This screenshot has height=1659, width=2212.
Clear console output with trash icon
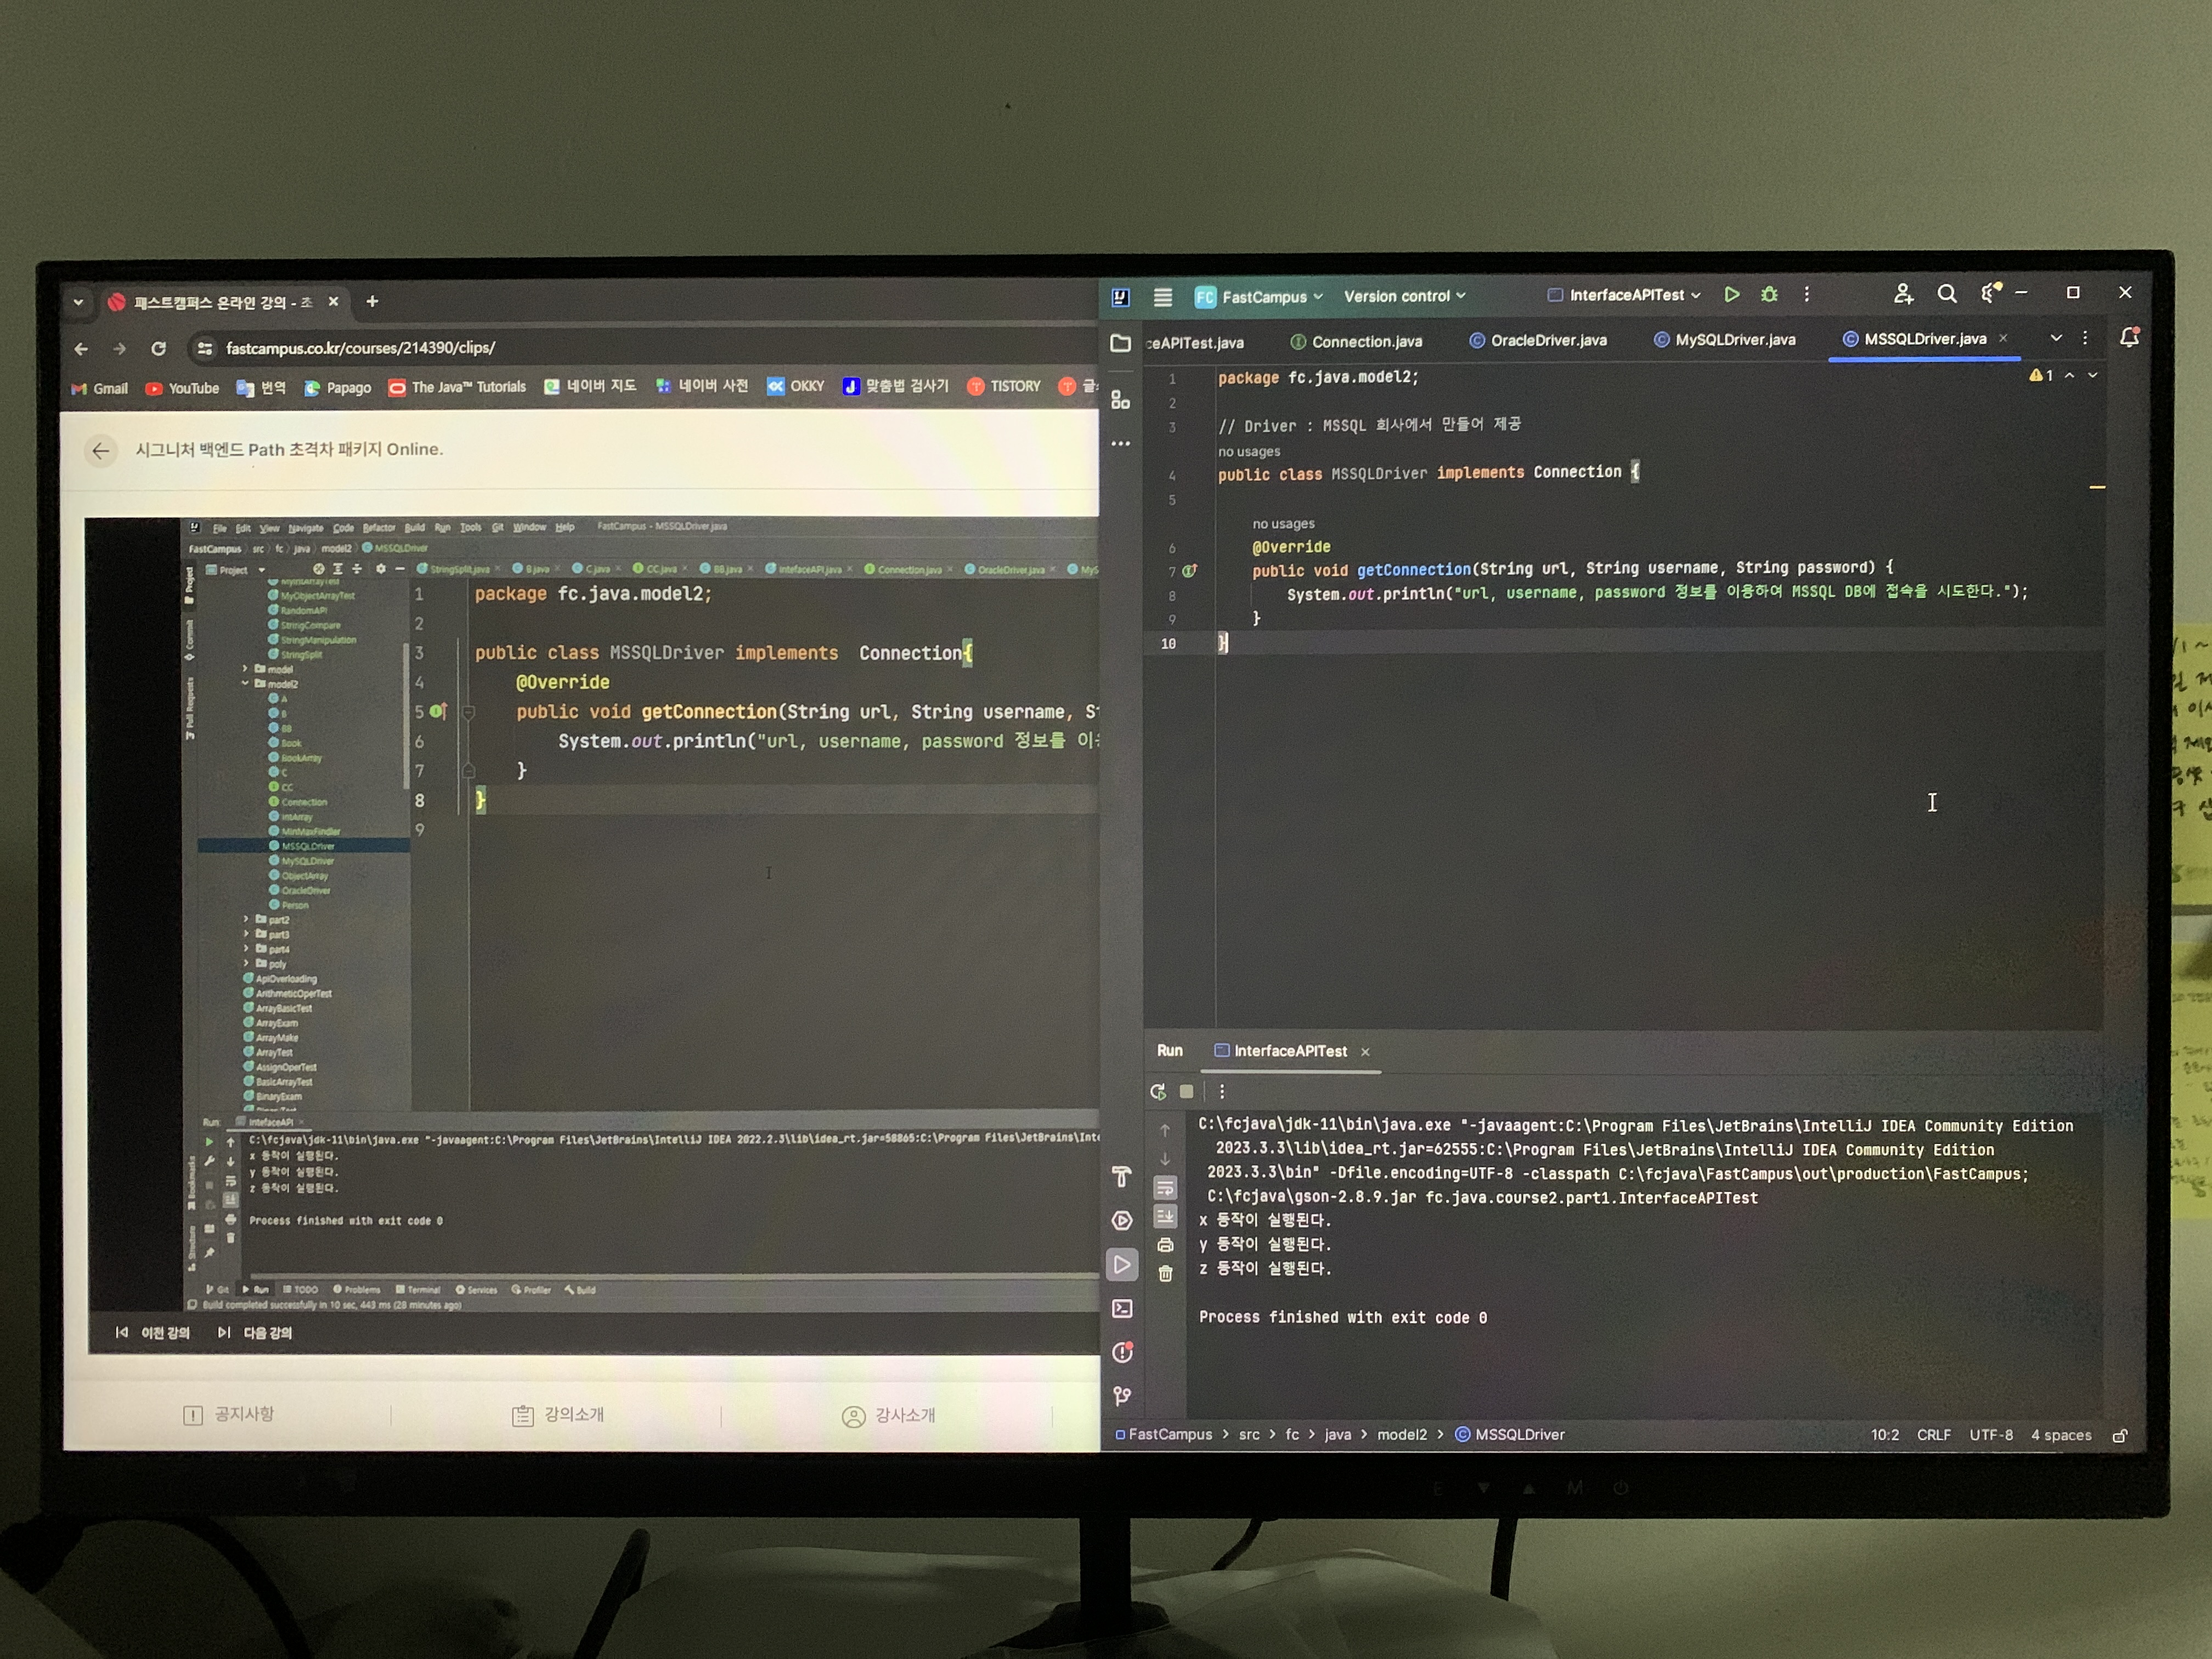pos(1165,1273)
